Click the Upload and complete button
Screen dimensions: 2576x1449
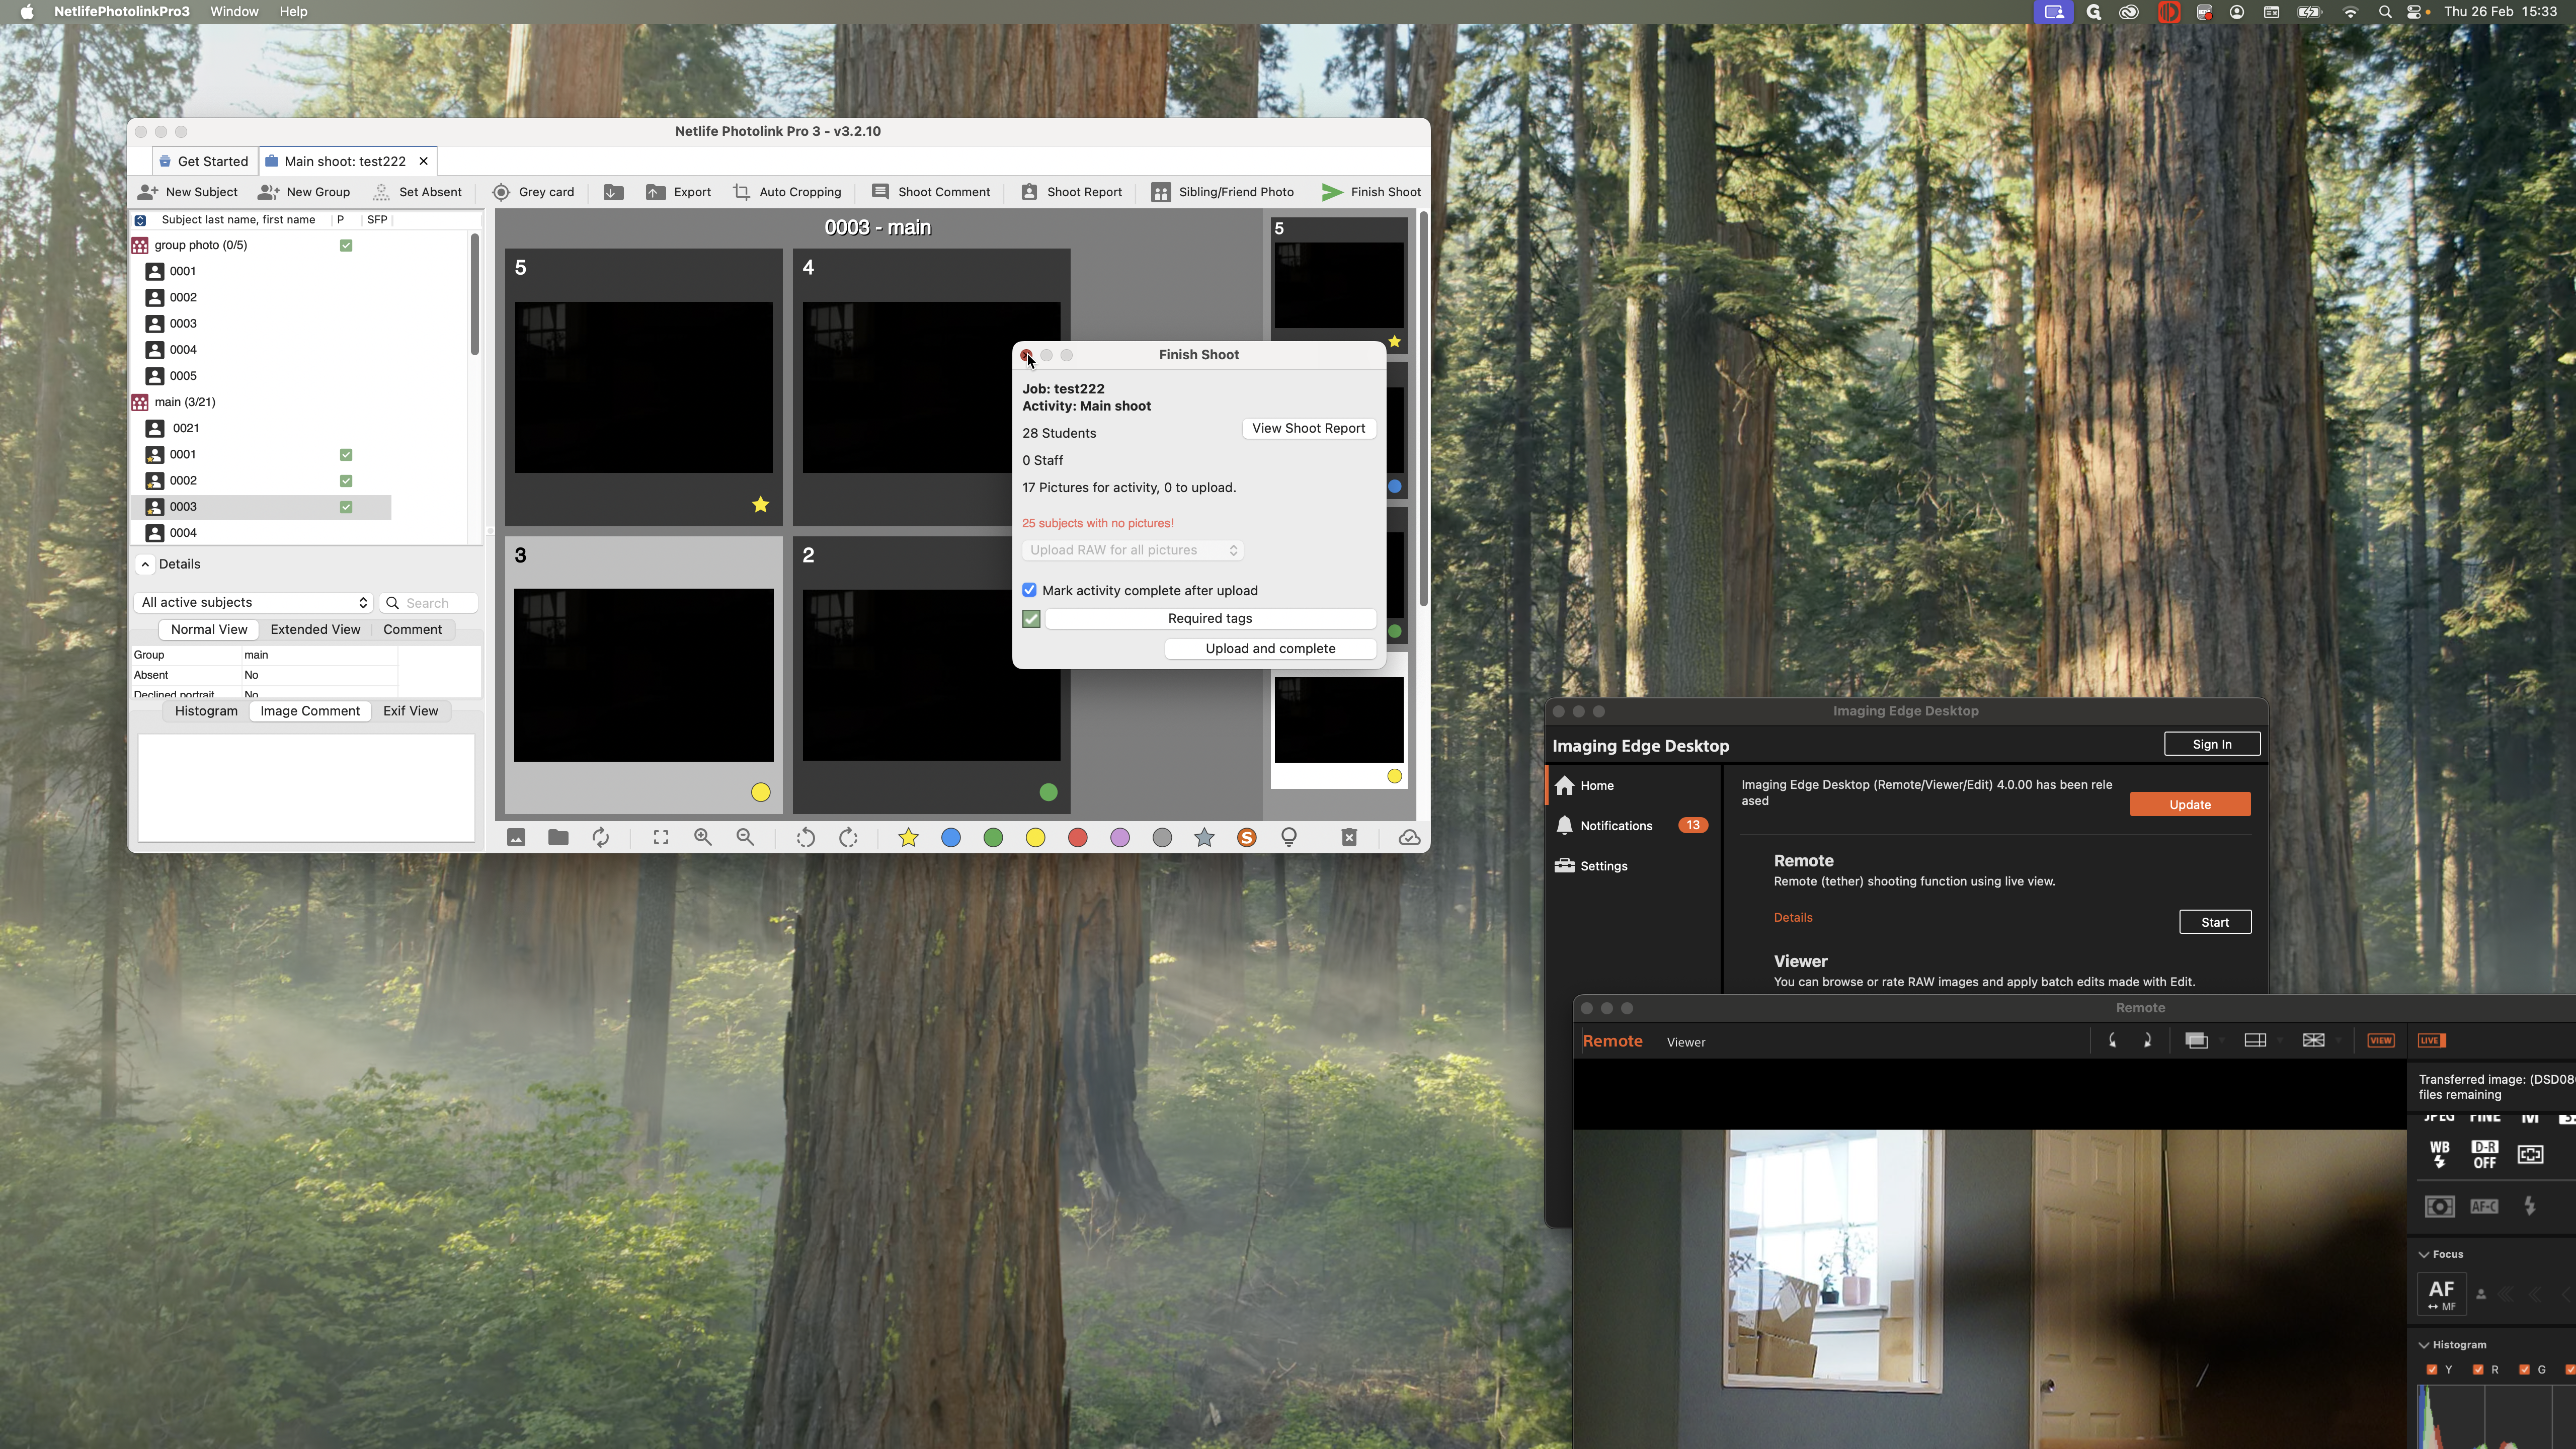[x=1269, y=649]
